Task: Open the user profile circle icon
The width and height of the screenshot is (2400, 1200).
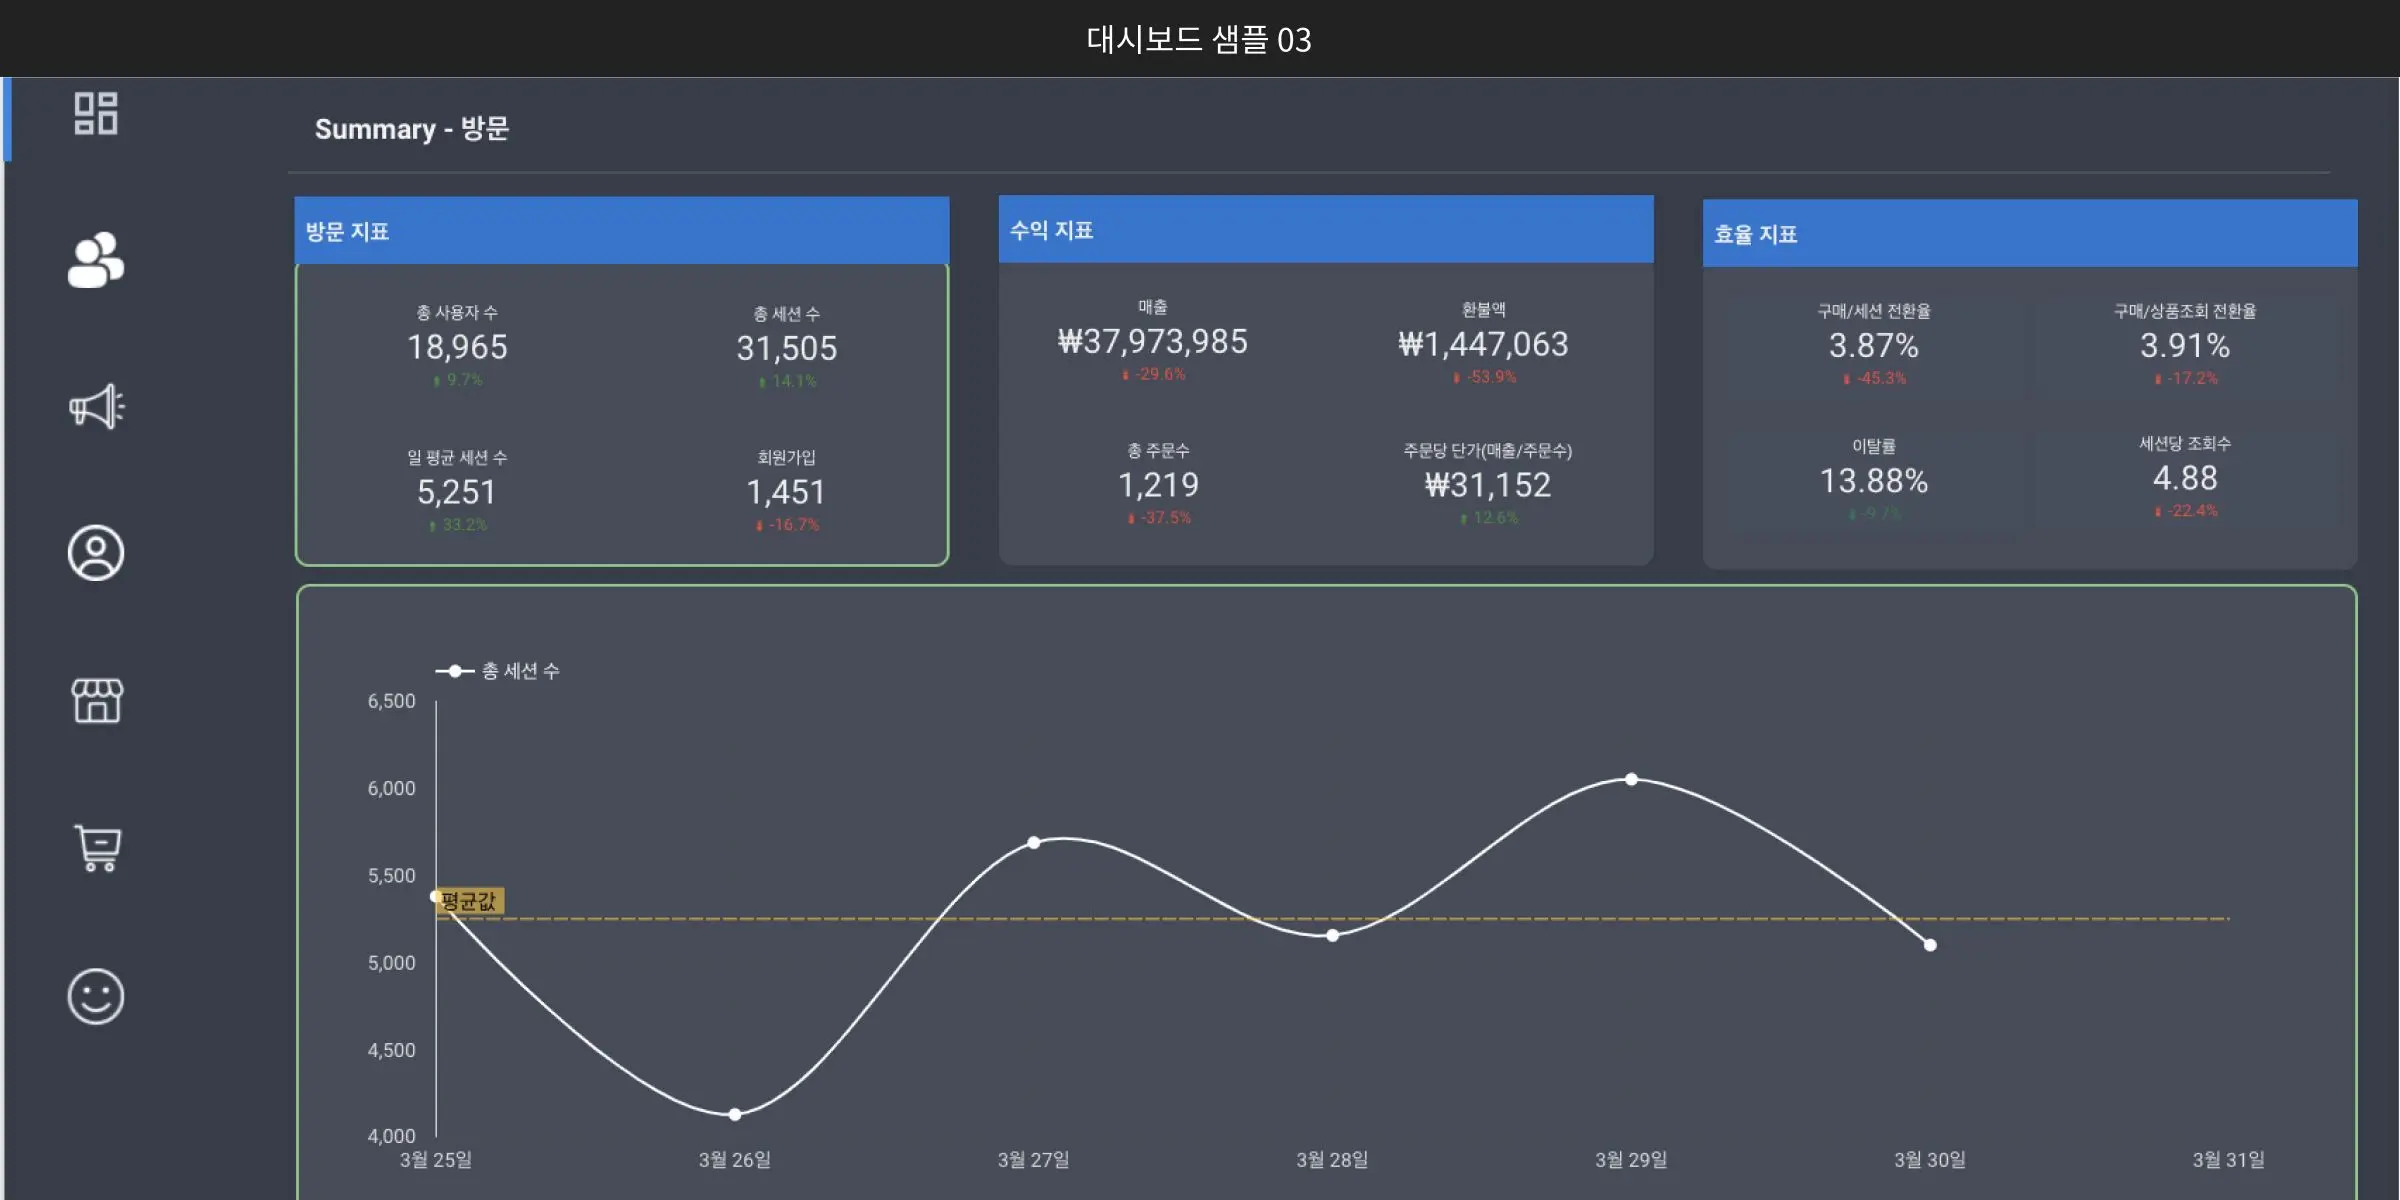Action: tap(96, 553)
